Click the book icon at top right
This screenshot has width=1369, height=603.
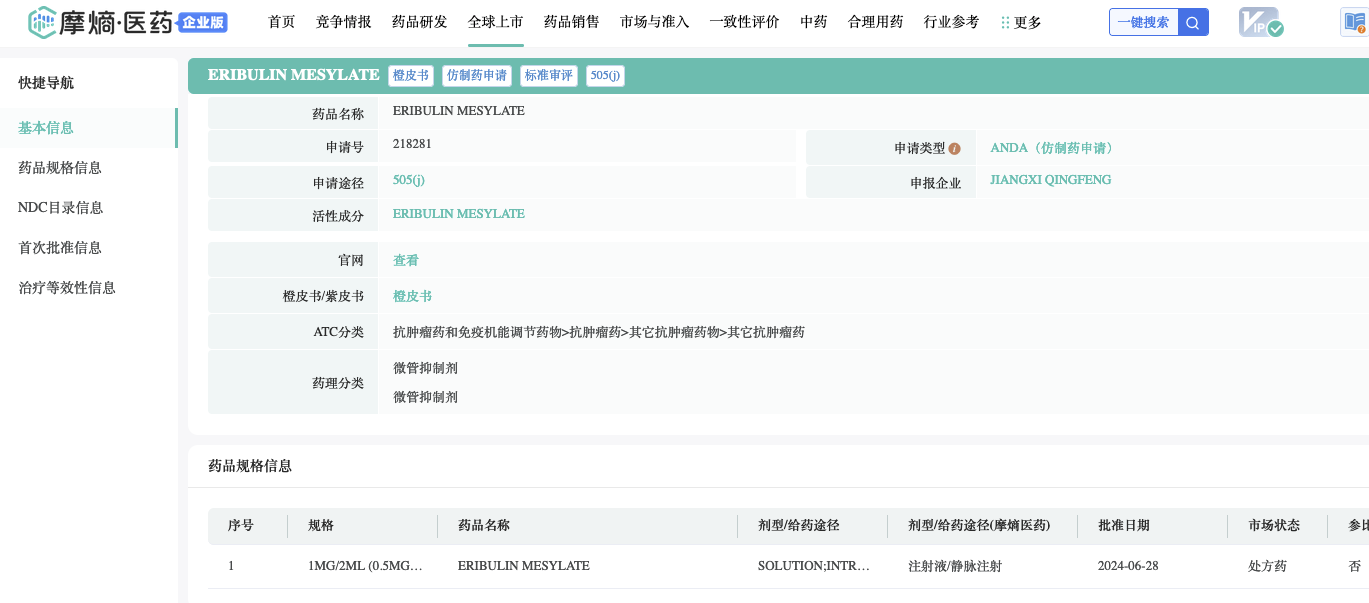[x=1354, y=22]
